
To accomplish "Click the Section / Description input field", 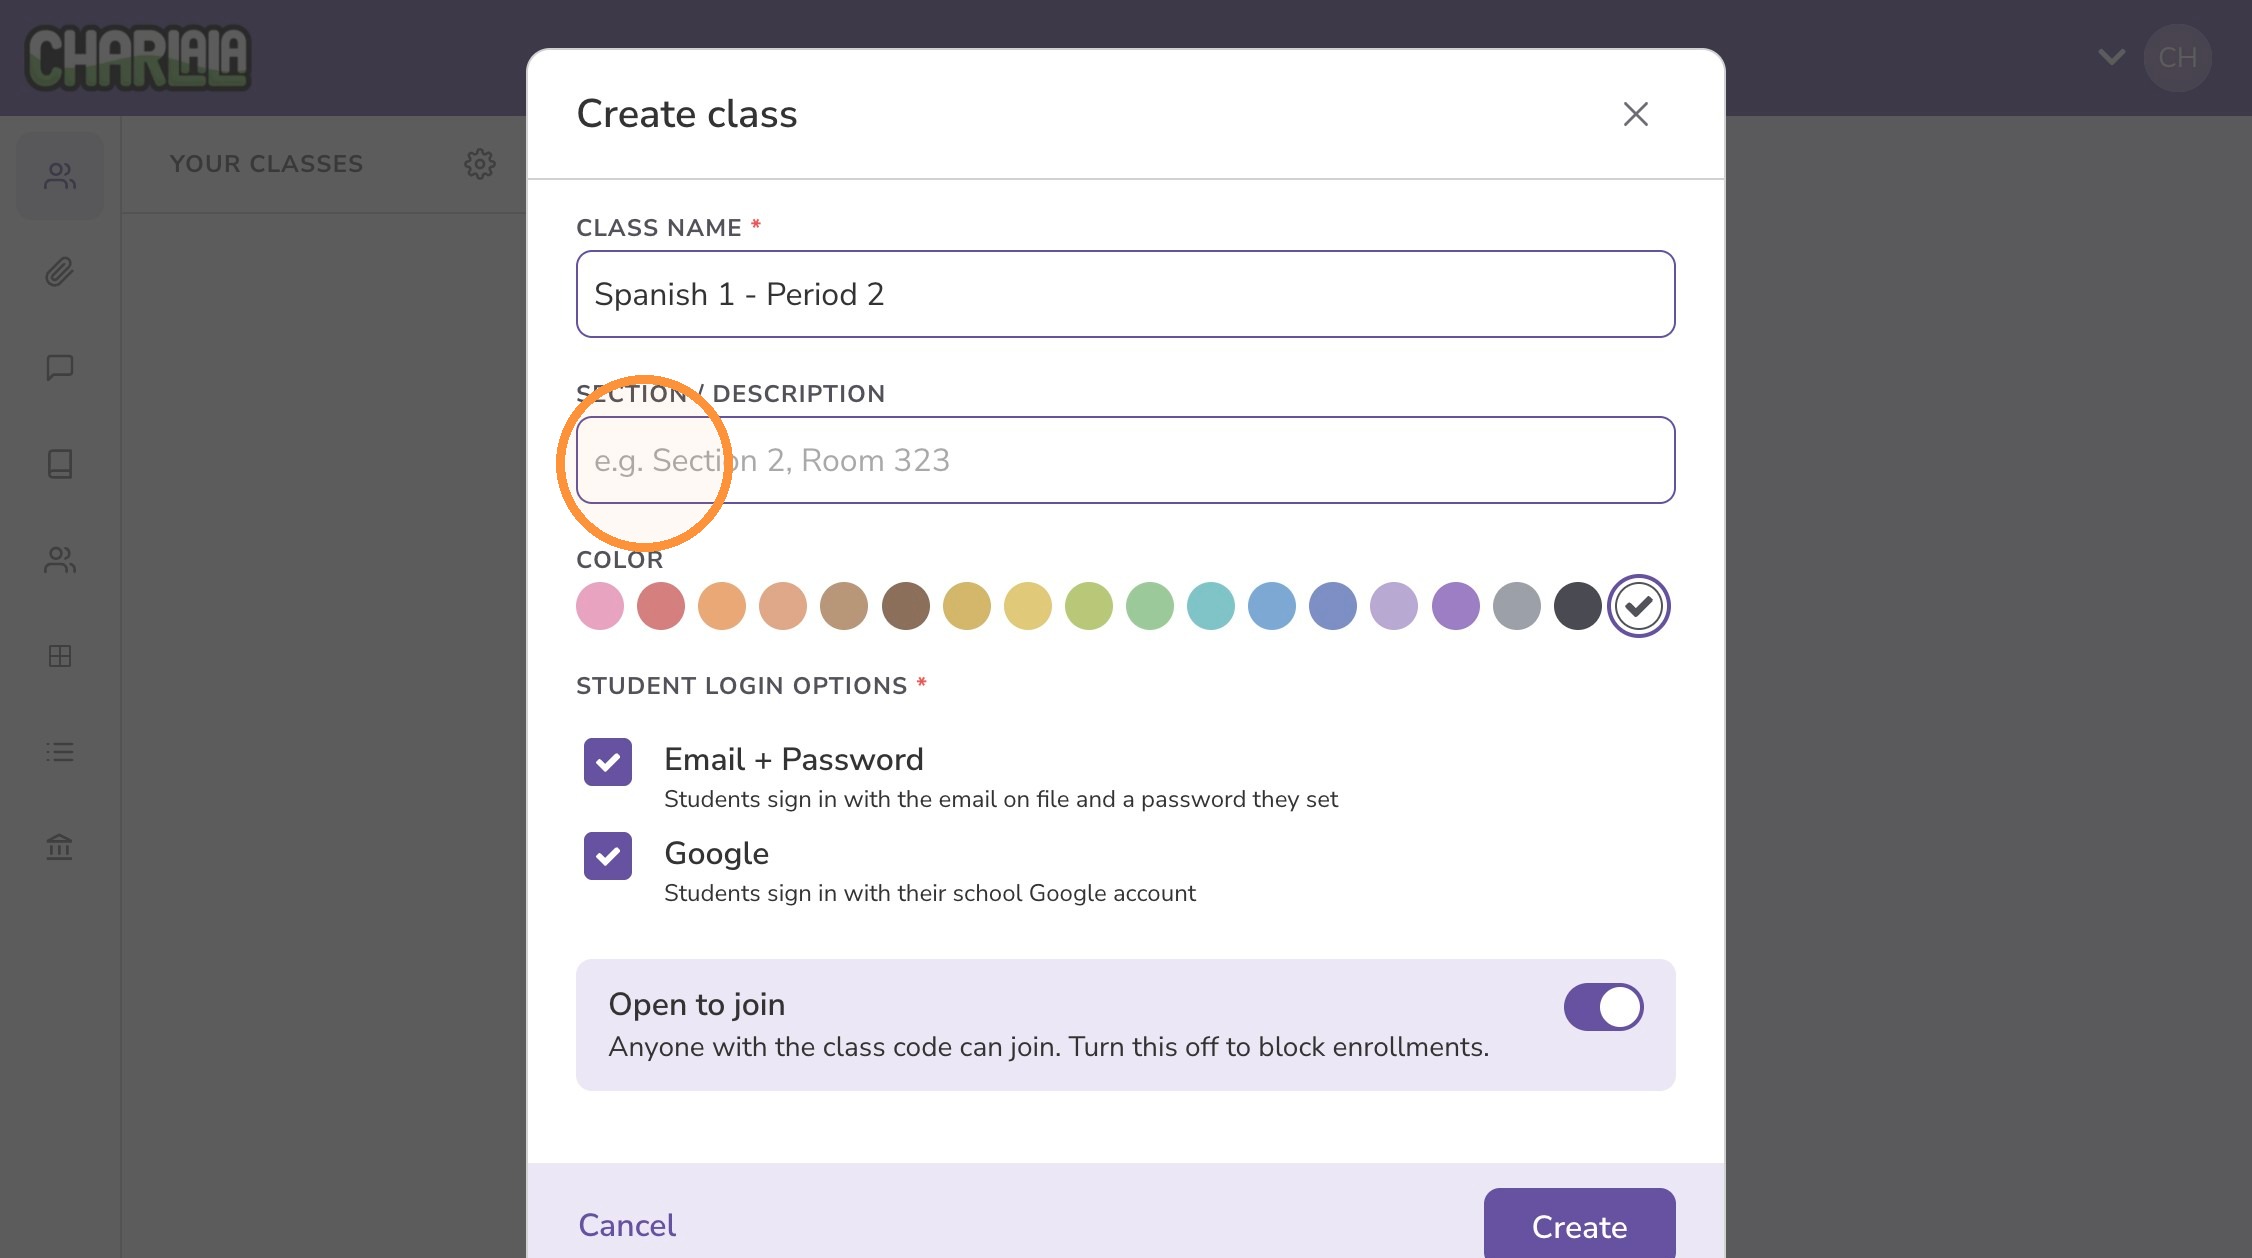I will click(1126, 460).
